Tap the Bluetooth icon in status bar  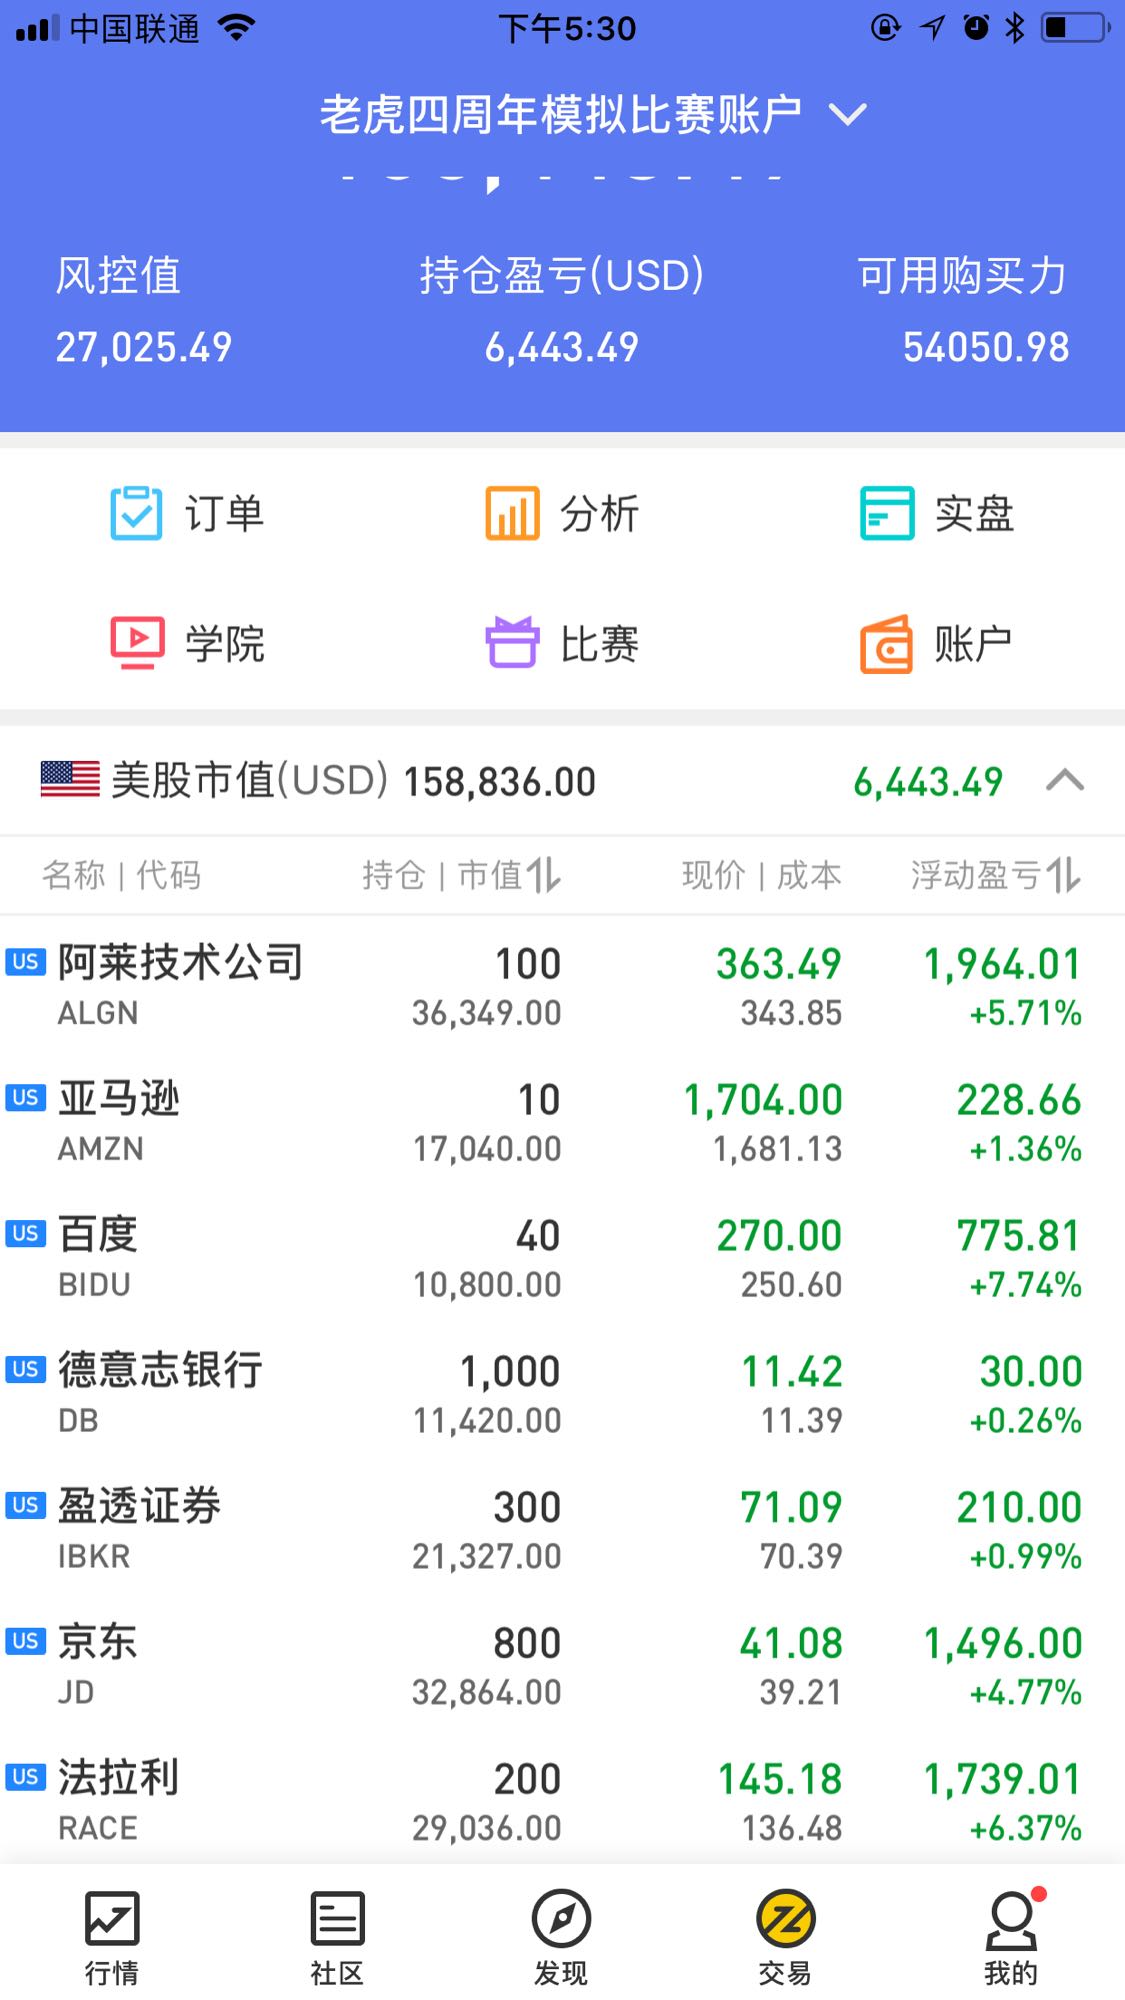click(x=1015, y=28)
